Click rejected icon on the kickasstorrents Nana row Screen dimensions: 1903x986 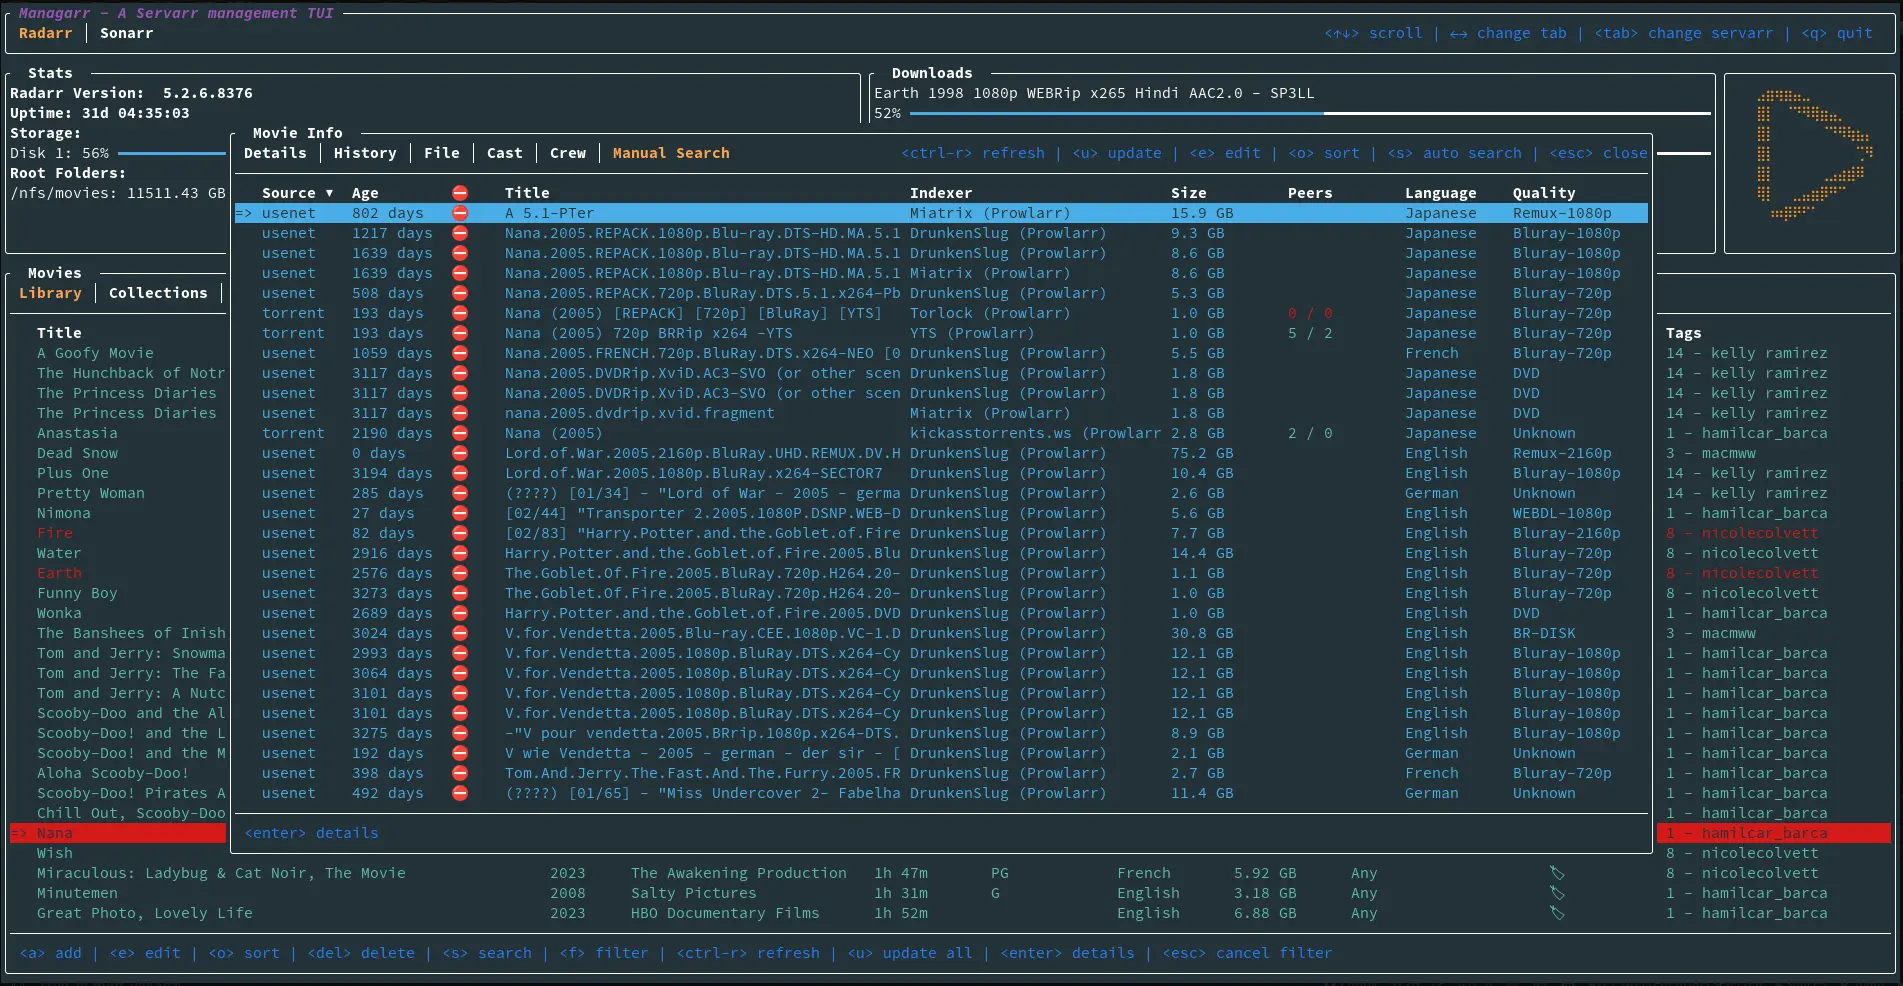pos(460,433)
